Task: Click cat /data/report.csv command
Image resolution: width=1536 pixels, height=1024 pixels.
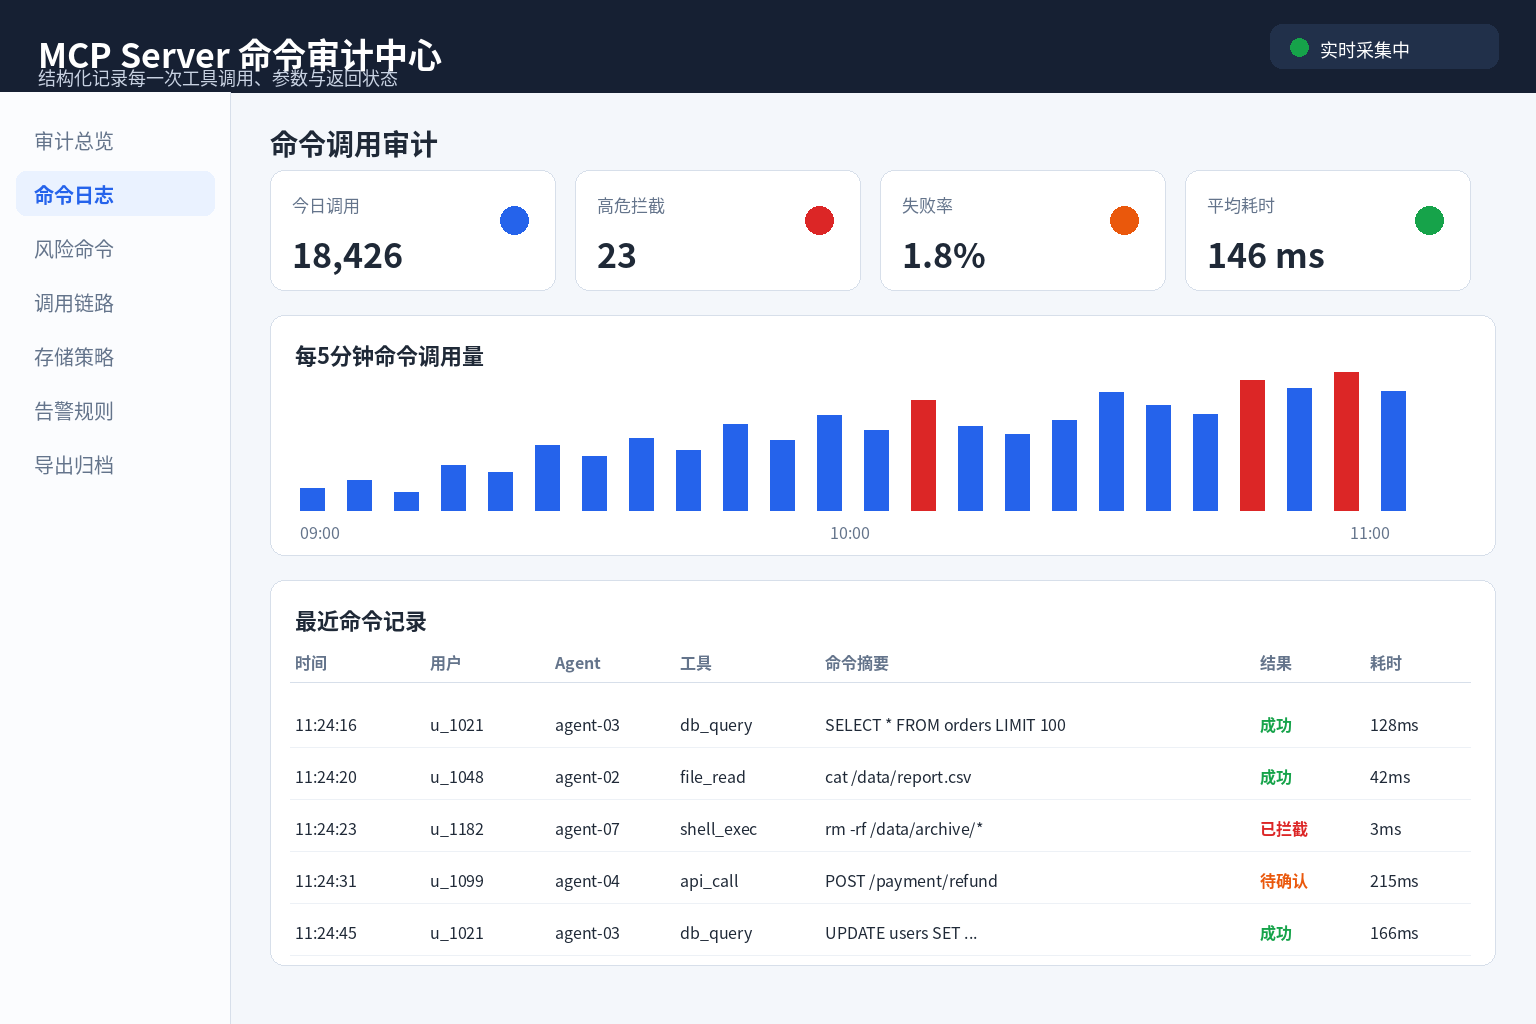Action: pyautogui.click(x=898, y=777)
